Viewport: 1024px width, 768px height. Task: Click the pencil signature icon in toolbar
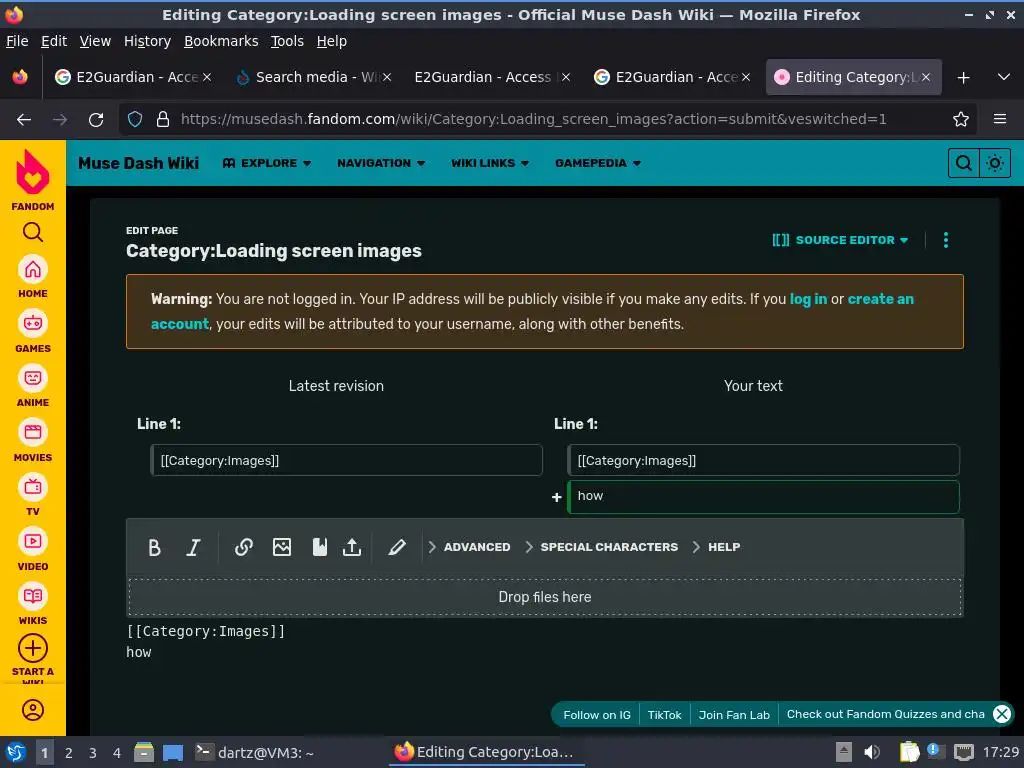click(396, 547)
